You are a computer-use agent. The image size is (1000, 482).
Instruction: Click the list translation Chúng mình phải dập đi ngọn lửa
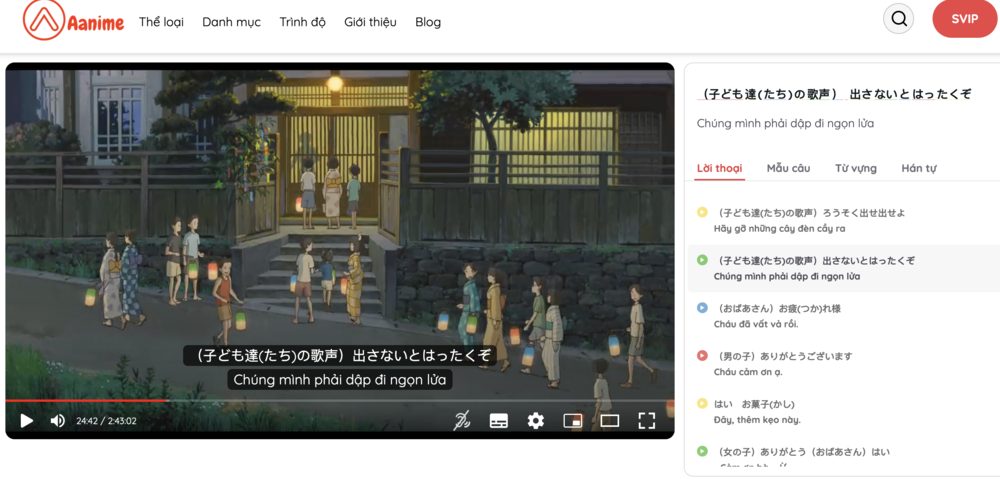[787, 276]
